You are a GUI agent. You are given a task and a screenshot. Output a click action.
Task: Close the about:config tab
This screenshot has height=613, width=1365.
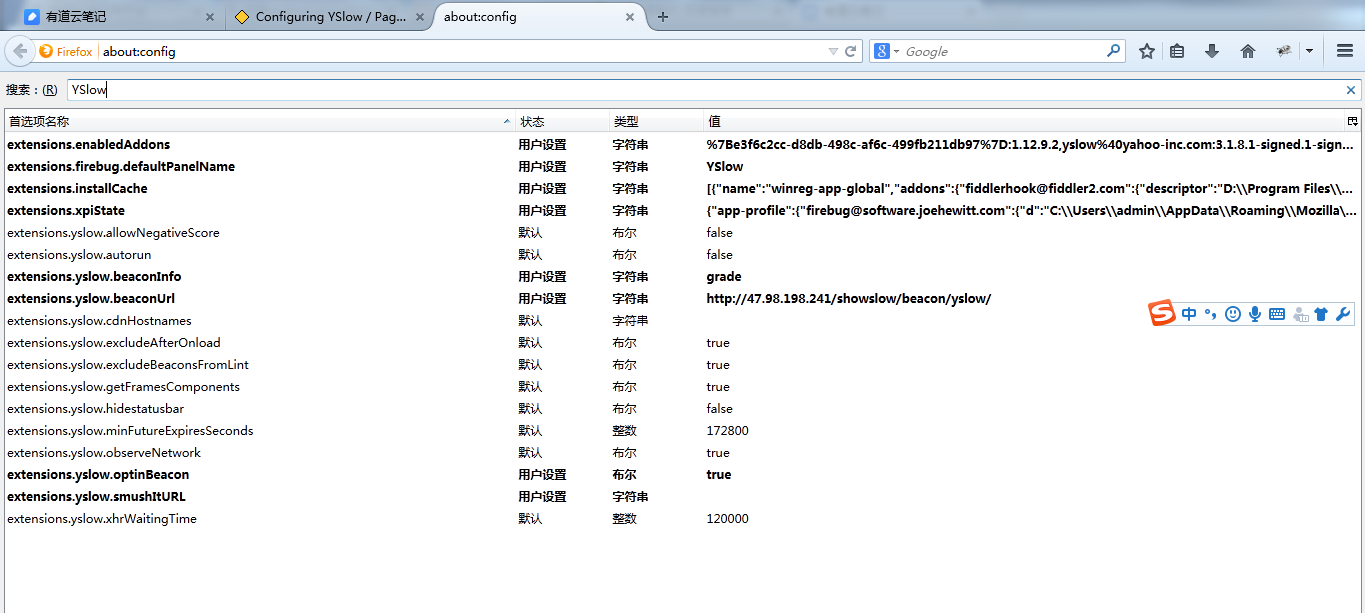pos(630,17)
